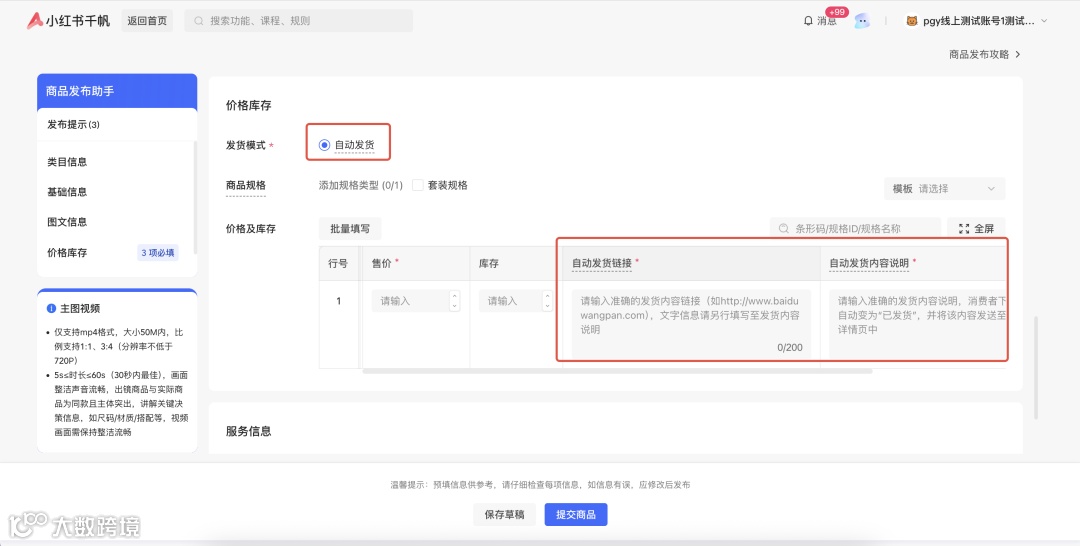Click the 保存草稿 button
1080x546 pixels.
pos(504,514)
